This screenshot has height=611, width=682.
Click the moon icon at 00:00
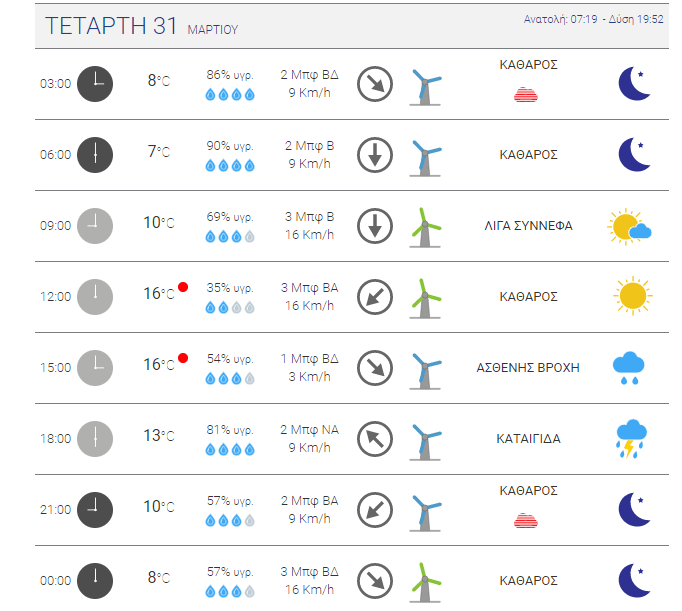click(x=635, y=581)
